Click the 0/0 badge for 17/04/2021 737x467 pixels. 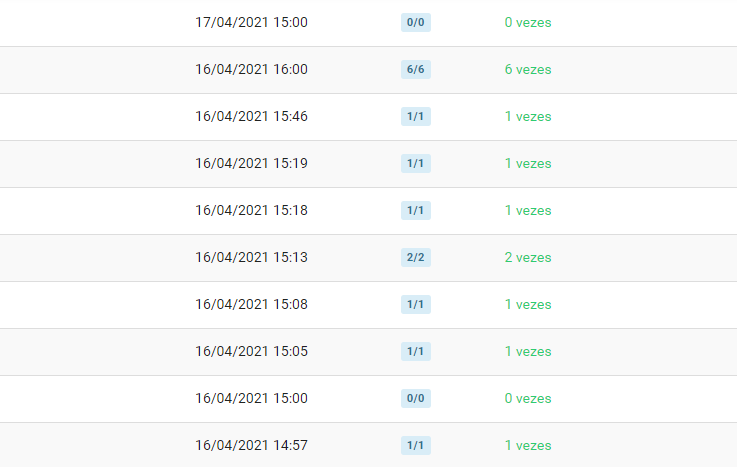tap(416, 23)
